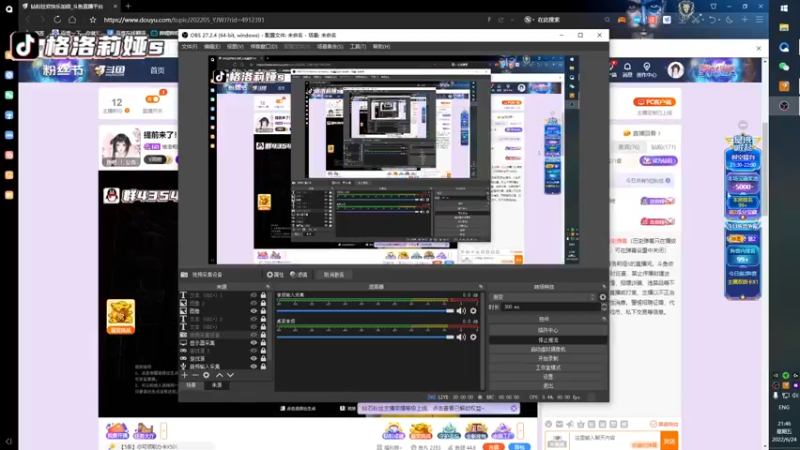Click the browser address bar URL

click(184, 20)
